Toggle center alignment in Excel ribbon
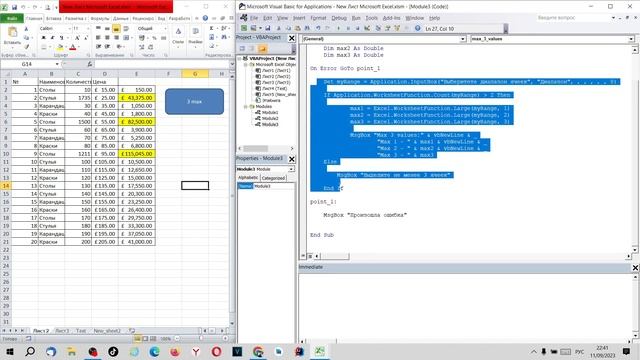Image resolution: width=640 pixels, height=360 pixels. tap(107, 38)
